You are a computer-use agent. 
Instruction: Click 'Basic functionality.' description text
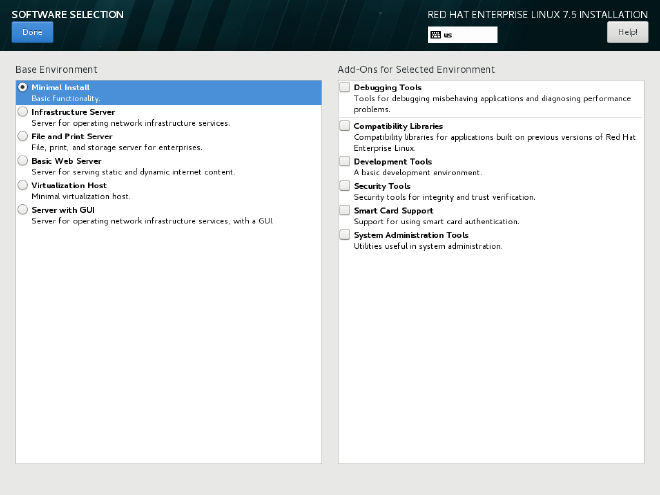click(x=66, y=98)
